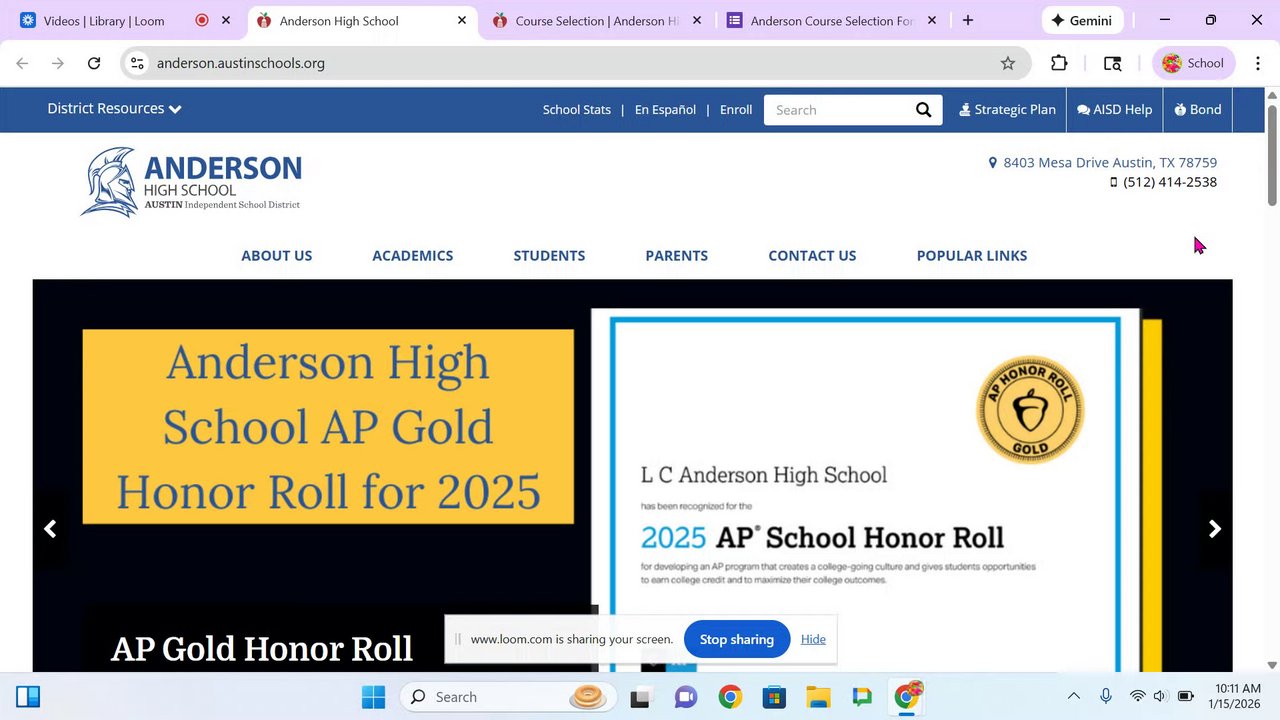Go to the previous carousel slide
Viewport: 1280px width, 720px height.
(50, 529)
